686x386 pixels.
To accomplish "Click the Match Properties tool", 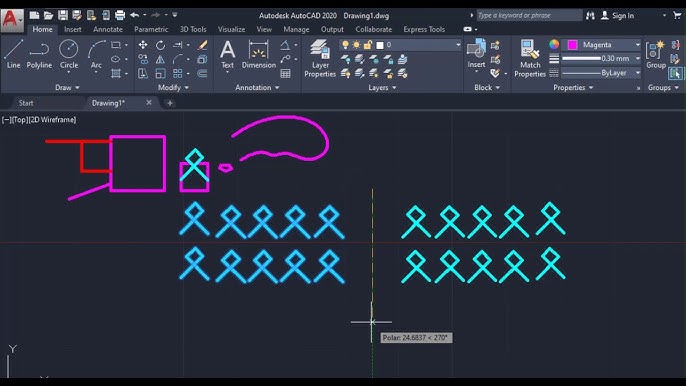I will click(x=530, y=58).
